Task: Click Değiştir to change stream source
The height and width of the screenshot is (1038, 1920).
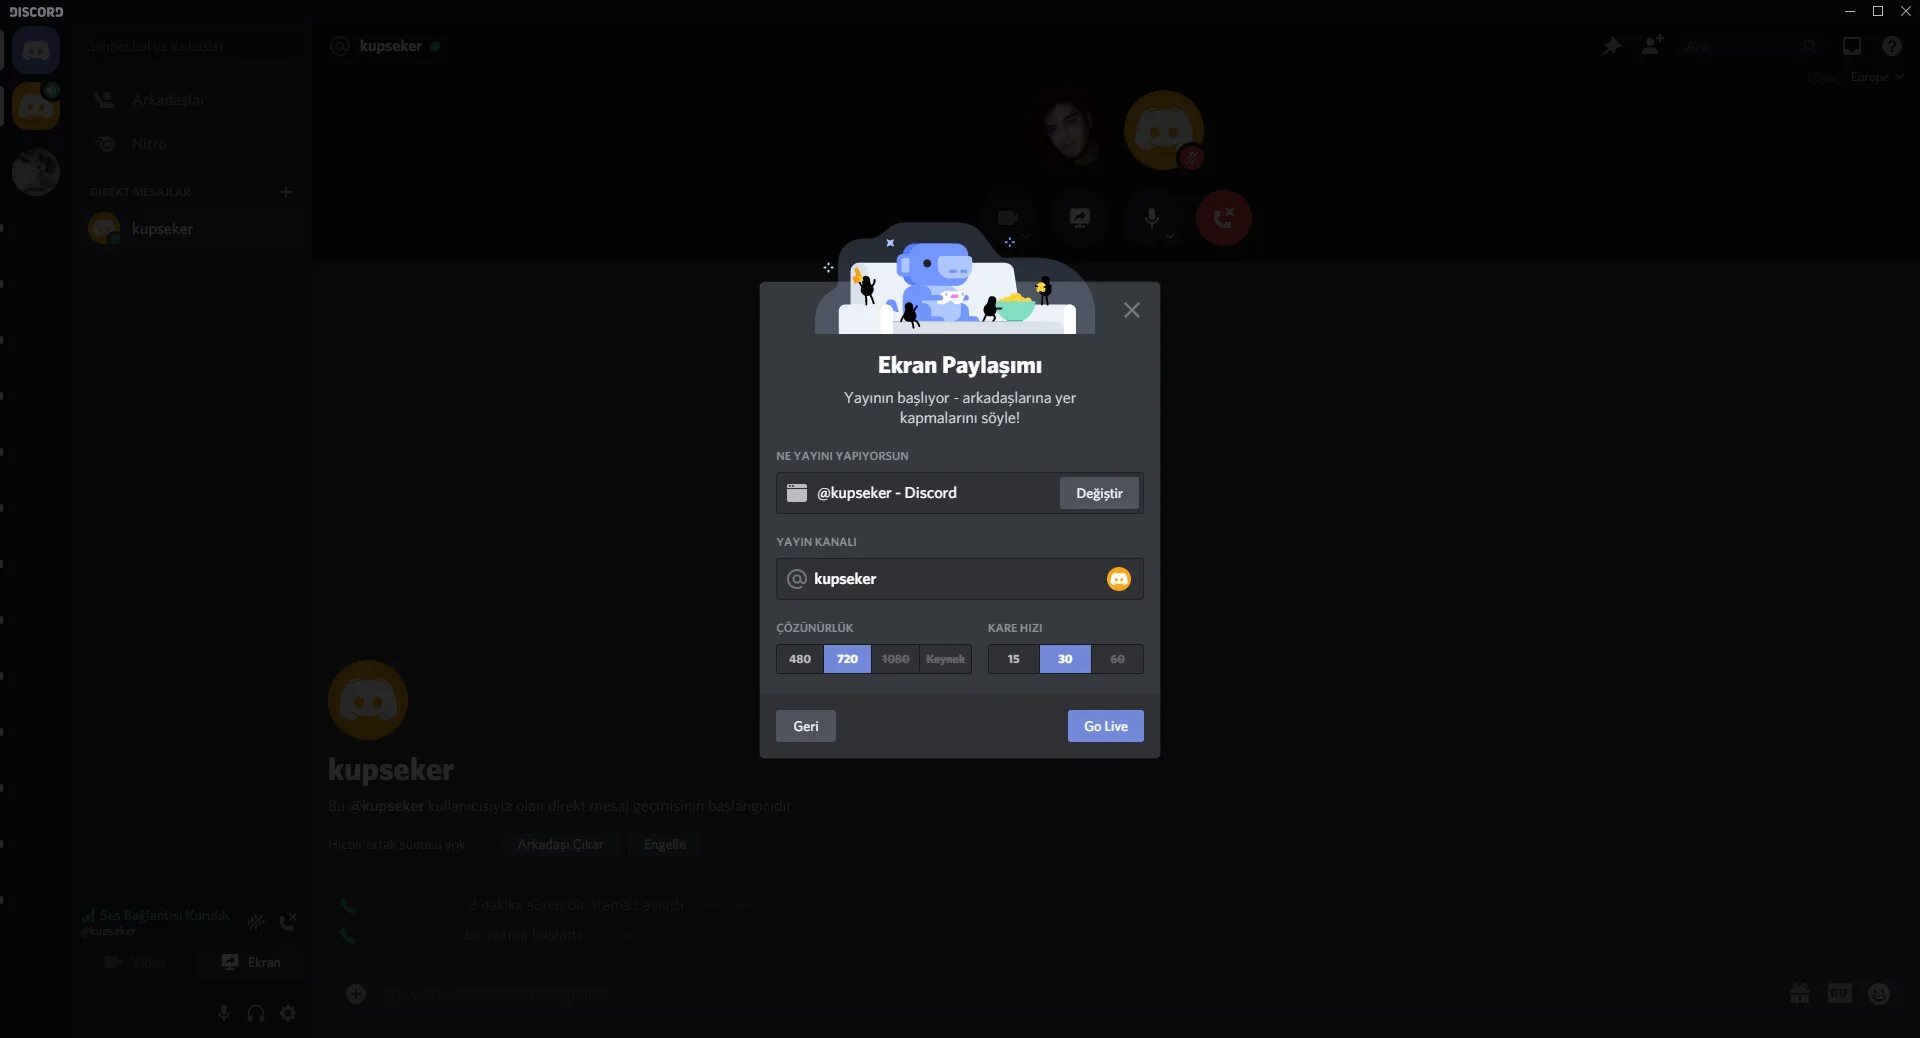Action: [x=1099, y=493]
